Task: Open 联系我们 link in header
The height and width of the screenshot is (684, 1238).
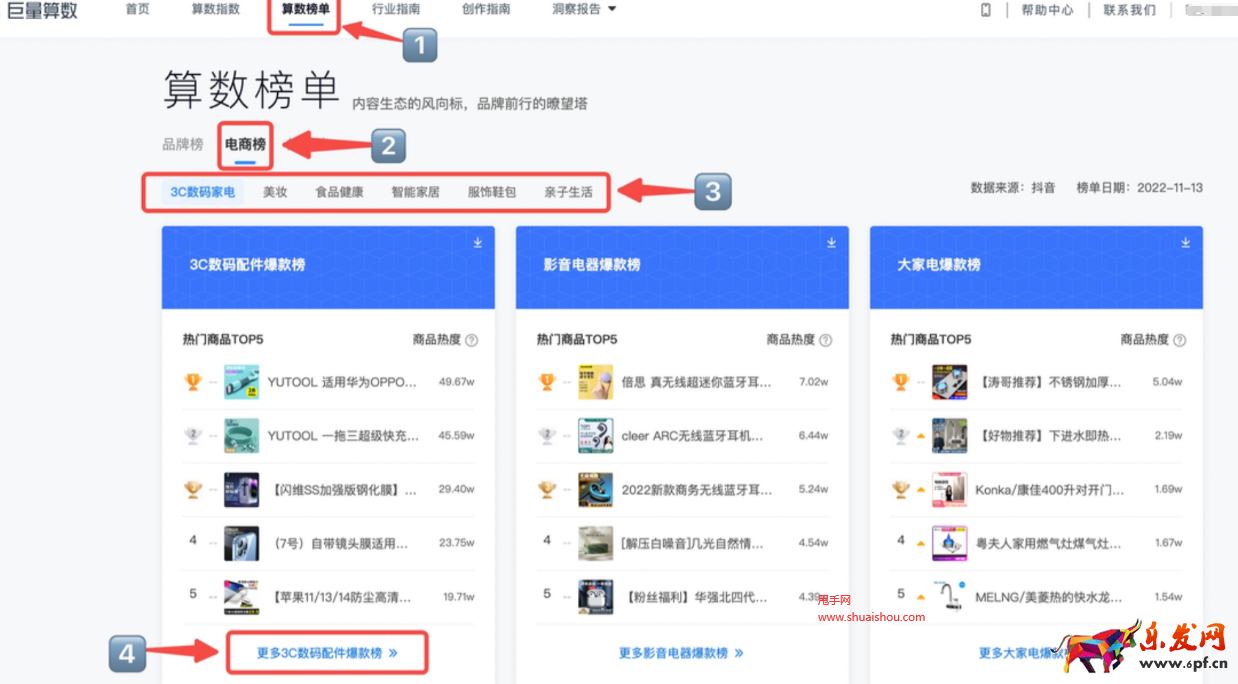Action: pyautogui.click(x=1129, y=10)
